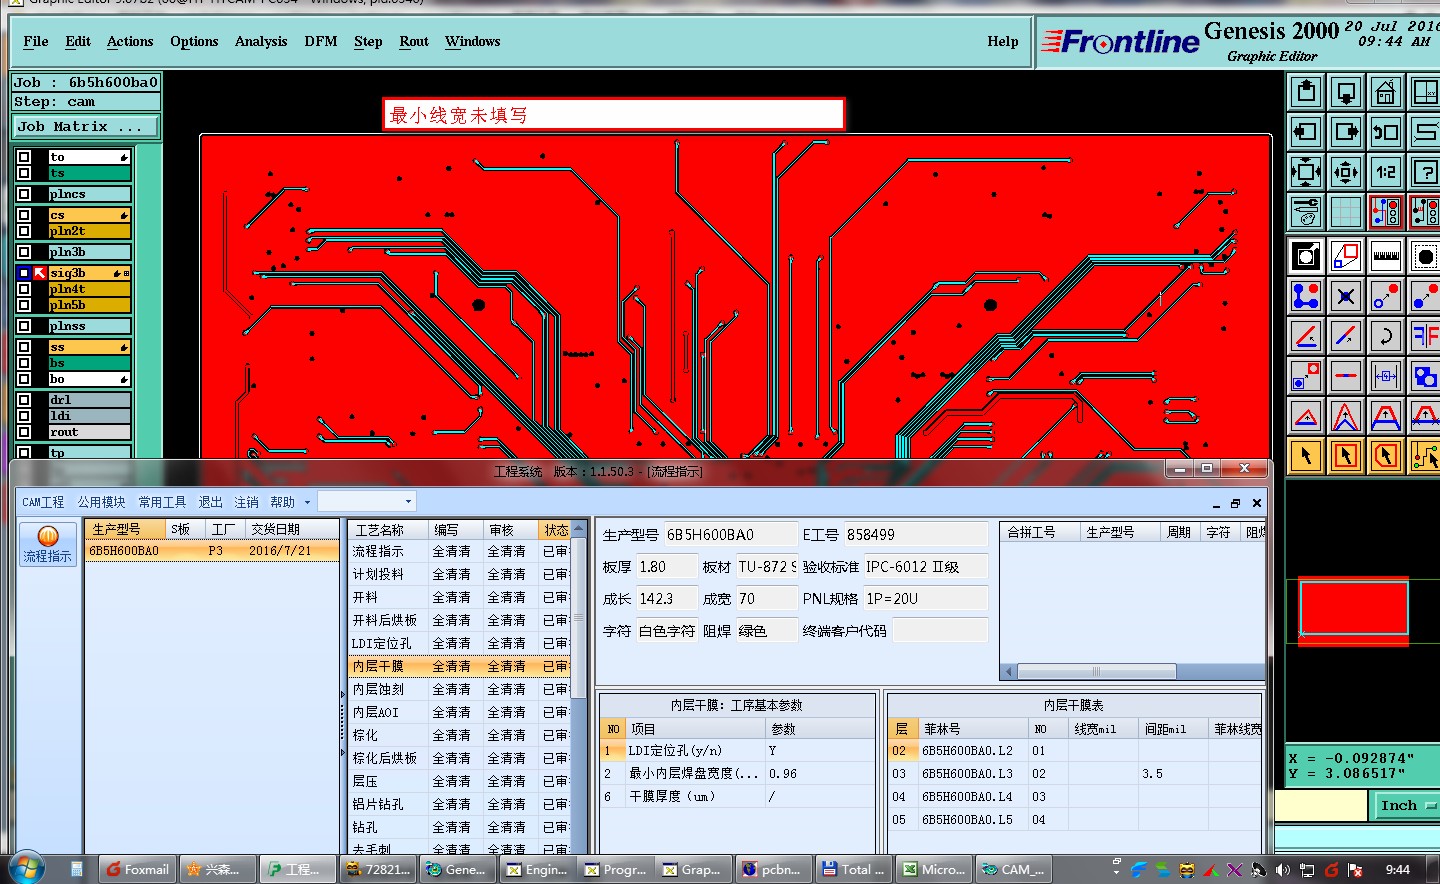Click the scroll-up arrow above process list

click(578, 529)
